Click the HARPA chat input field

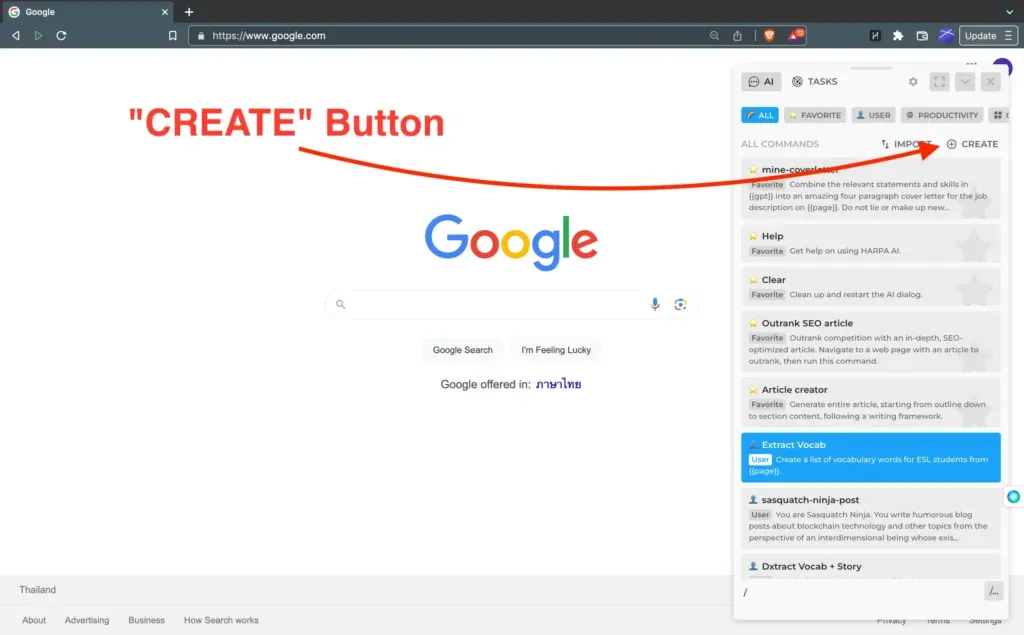(861, 592)
